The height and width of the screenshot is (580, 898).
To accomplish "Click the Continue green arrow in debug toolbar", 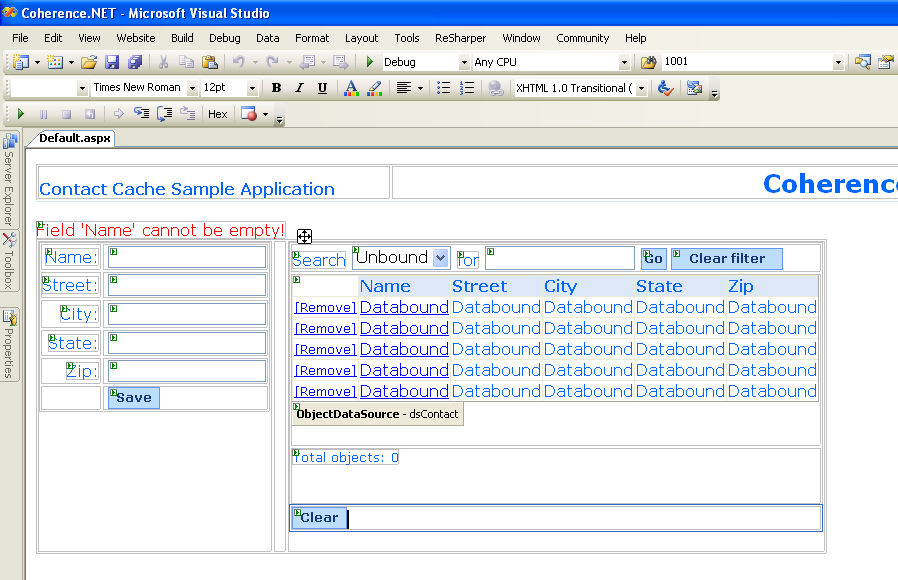I will [x=21, y=114].
